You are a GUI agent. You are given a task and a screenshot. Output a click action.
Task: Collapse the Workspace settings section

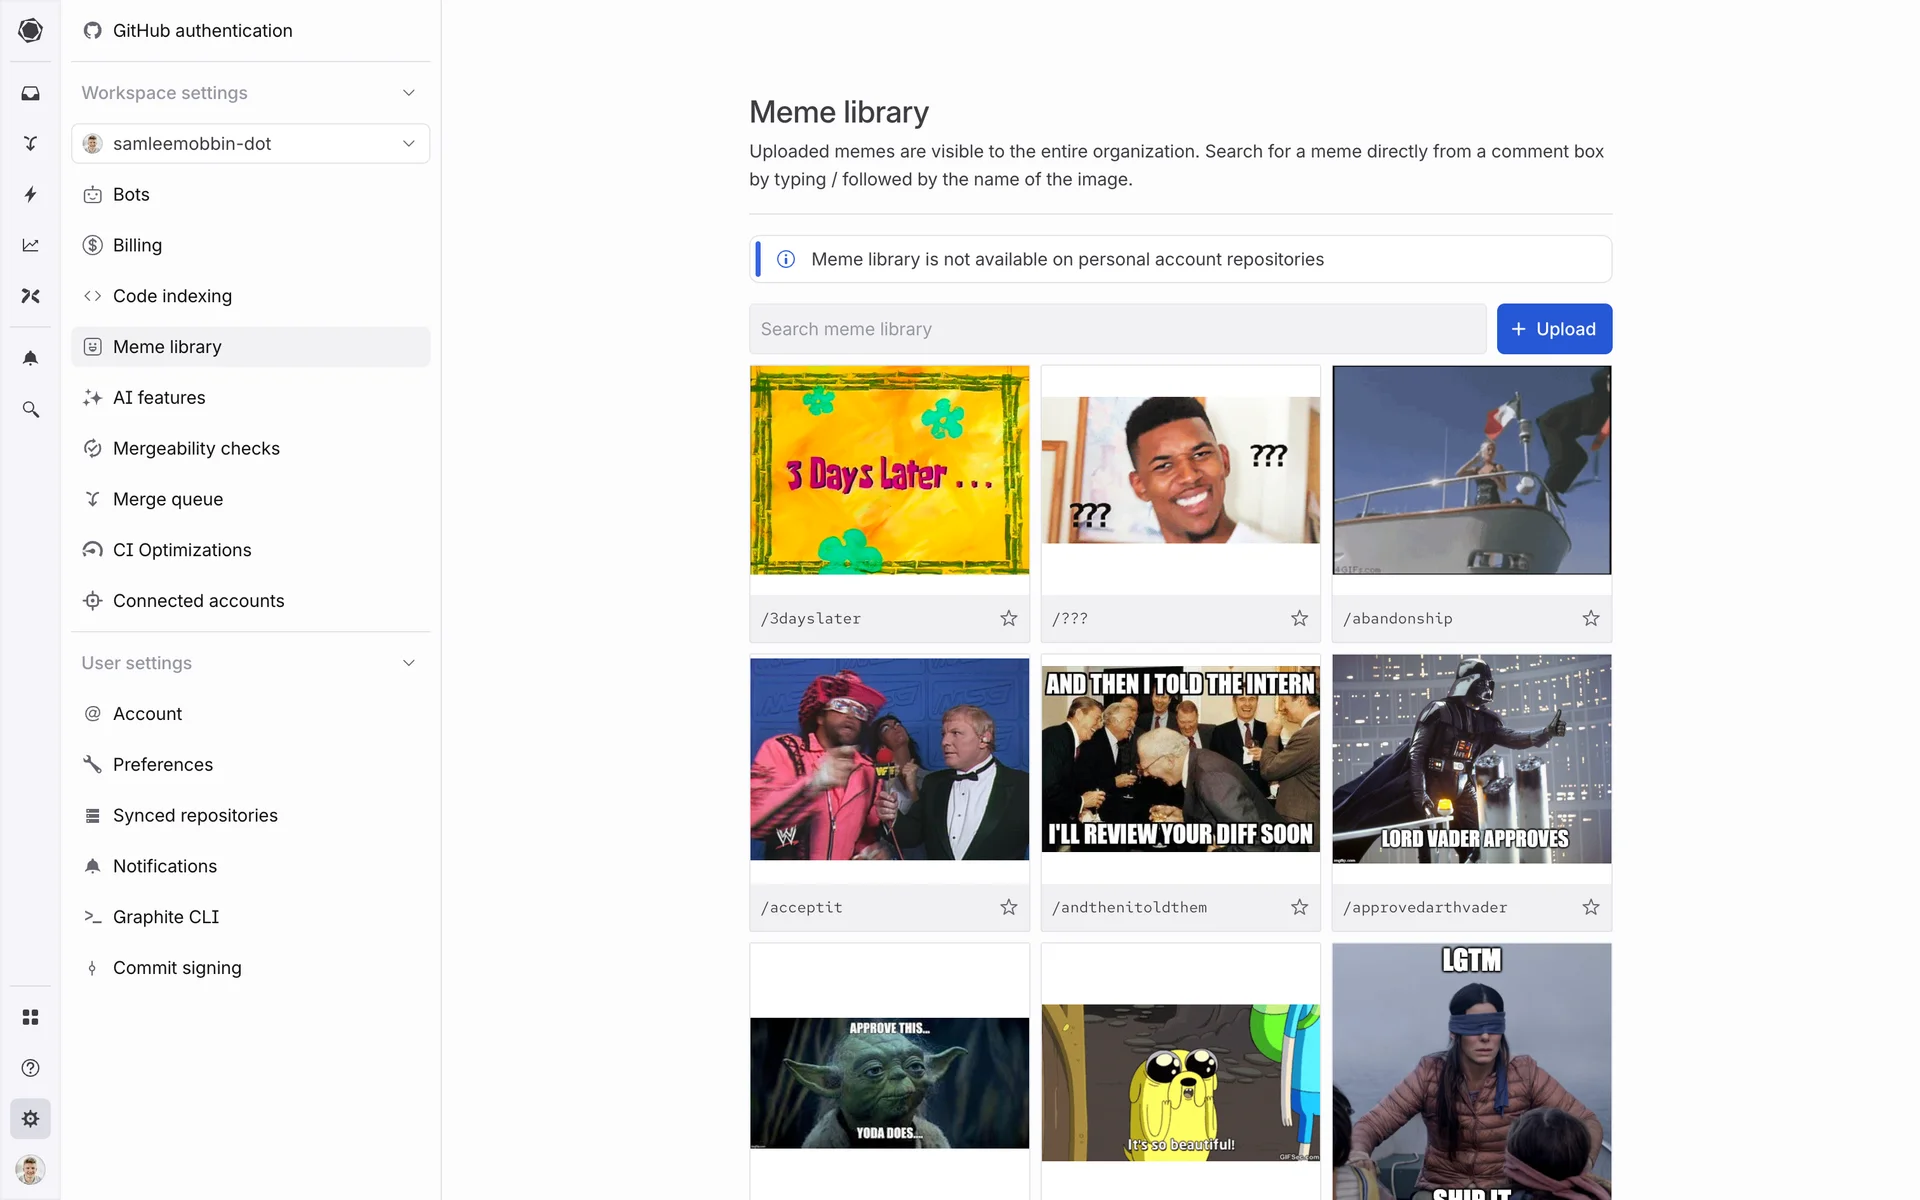[408, 93]
